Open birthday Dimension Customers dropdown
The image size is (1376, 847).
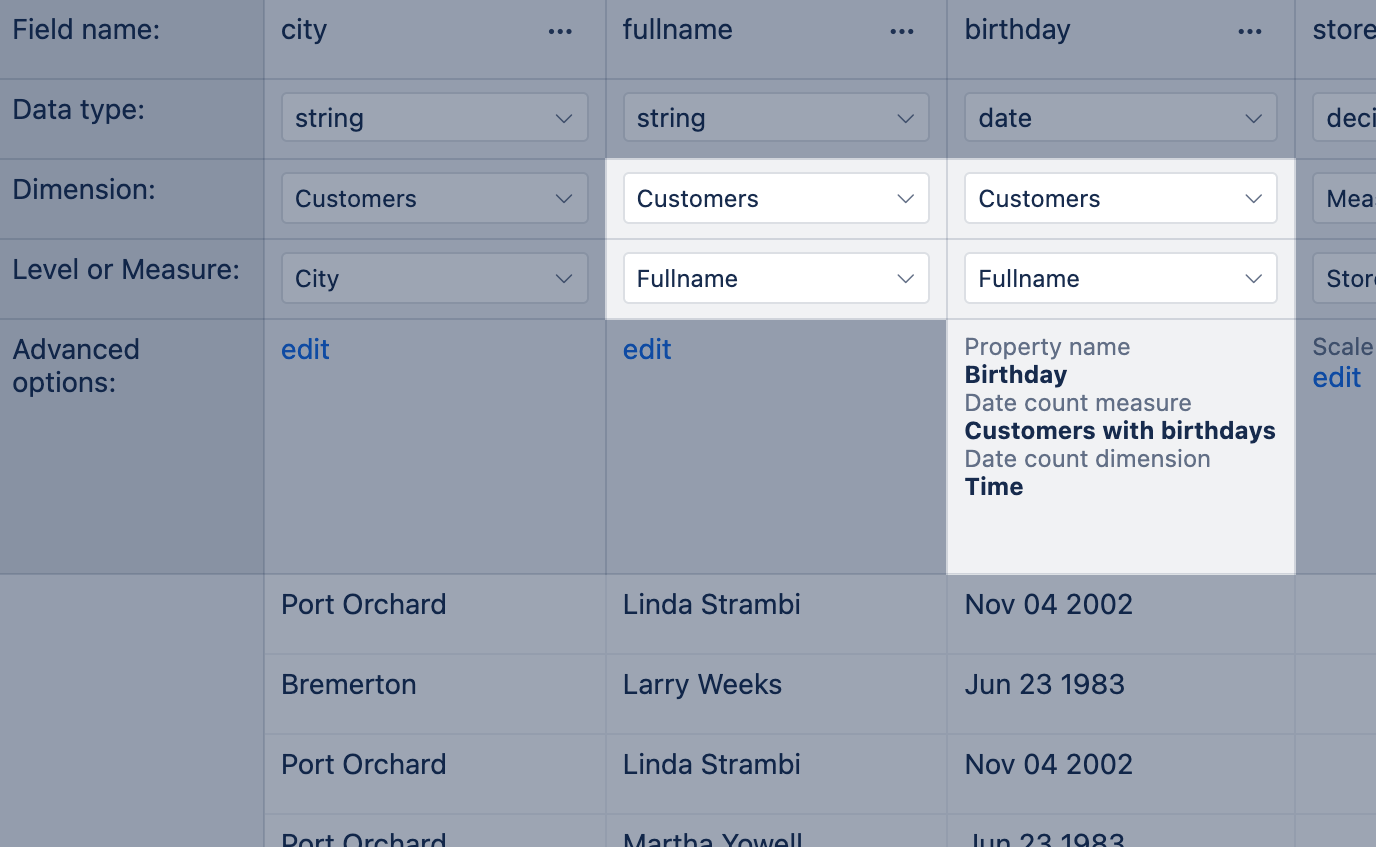click(1120, 198)
